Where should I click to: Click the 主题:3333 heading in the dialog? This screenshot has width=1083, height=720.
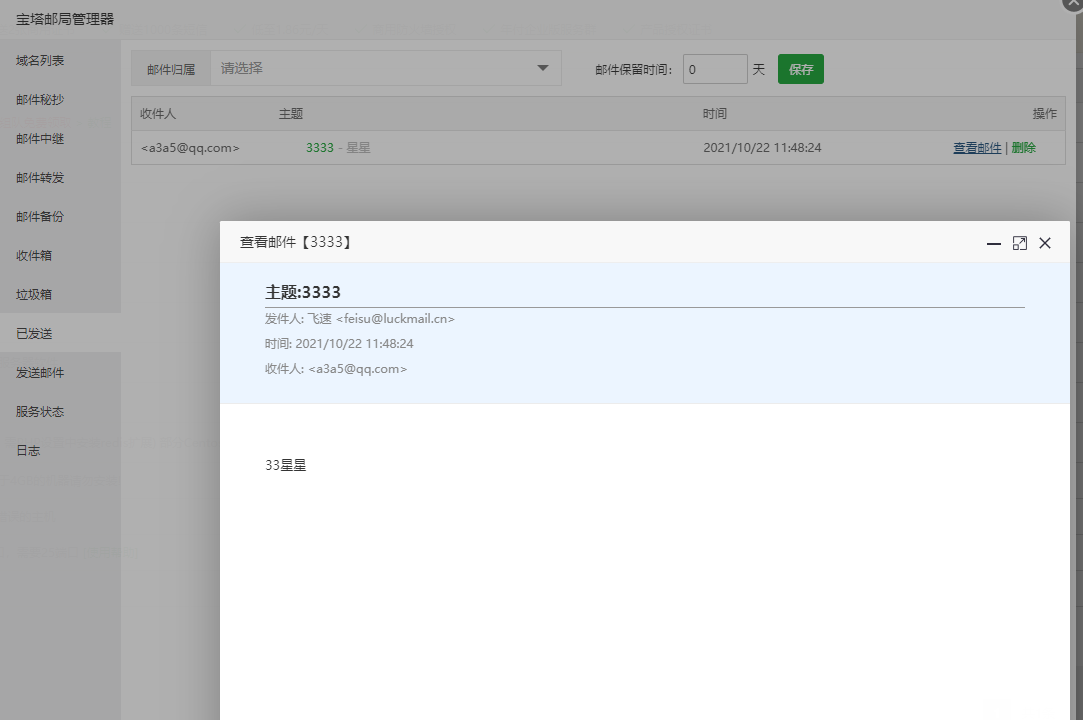303,292
